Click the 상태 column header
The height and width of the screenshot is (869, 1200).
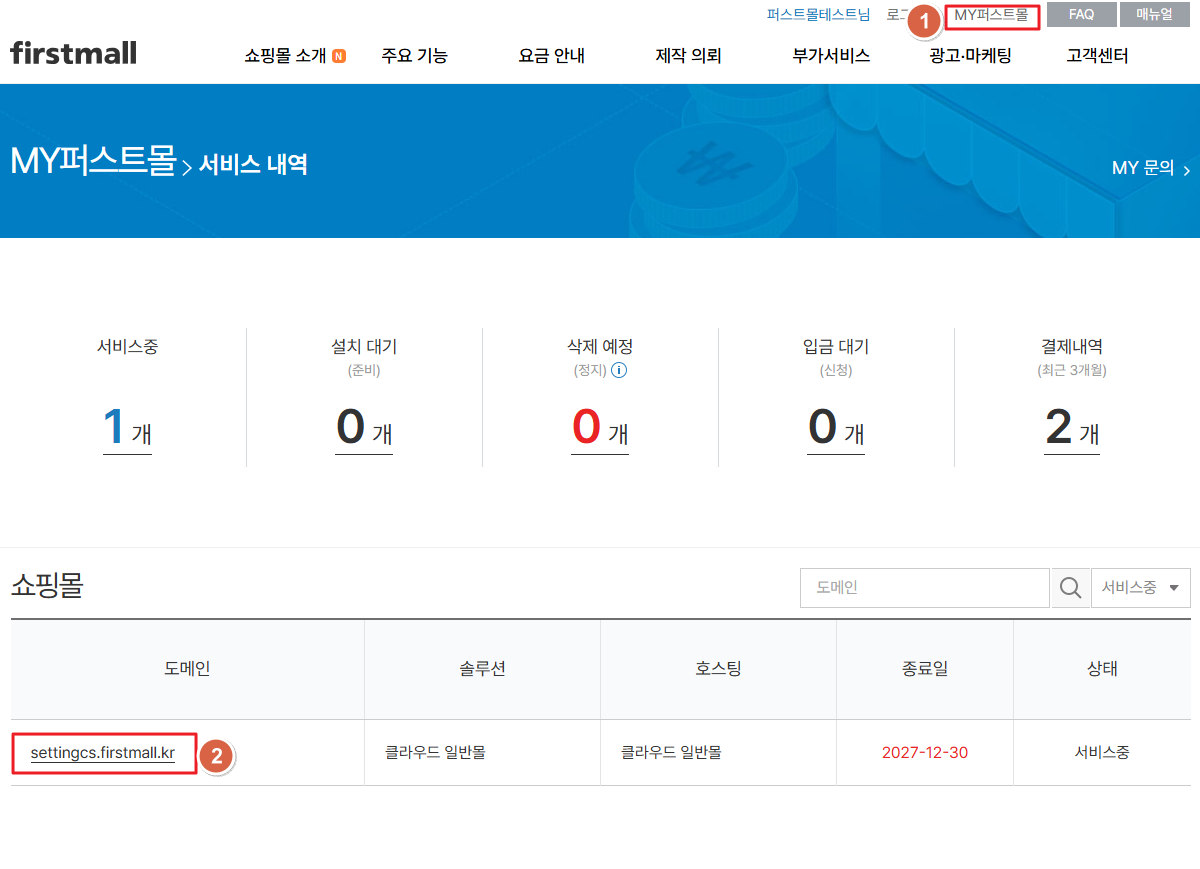[1102, 669]
